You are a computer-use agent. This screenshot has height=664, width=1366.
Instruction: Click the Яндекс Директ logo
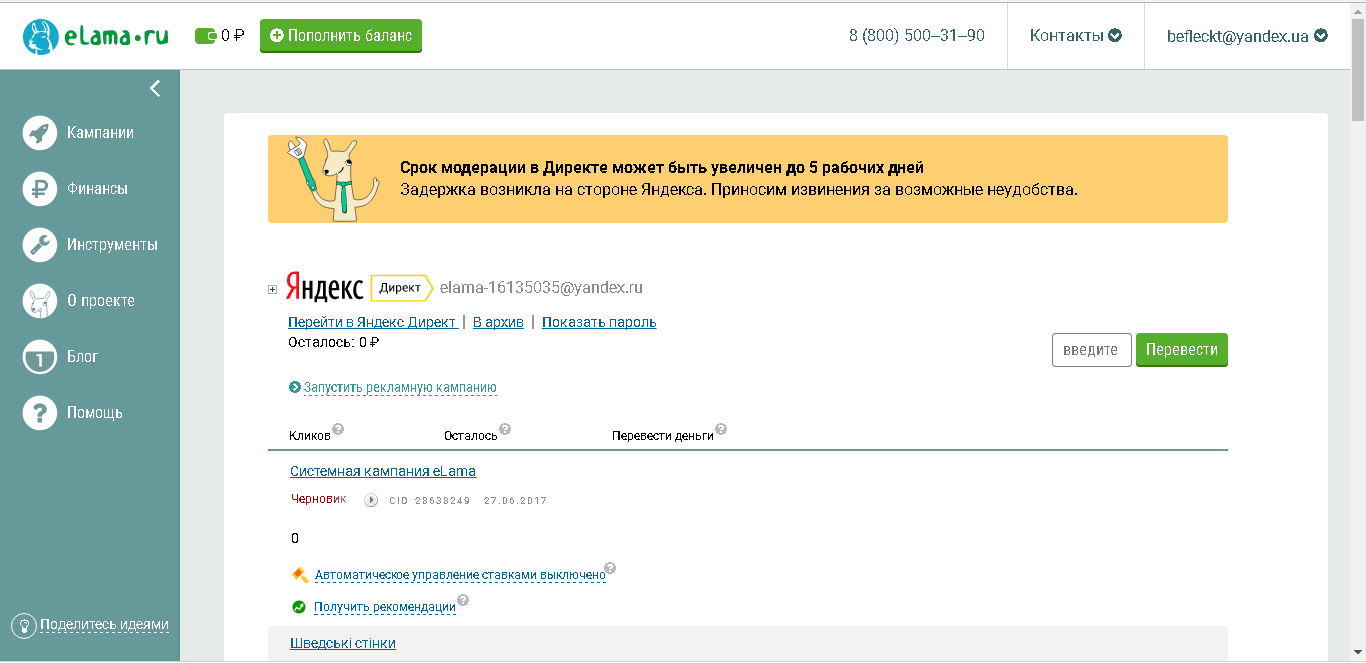(x=359, y=288)
